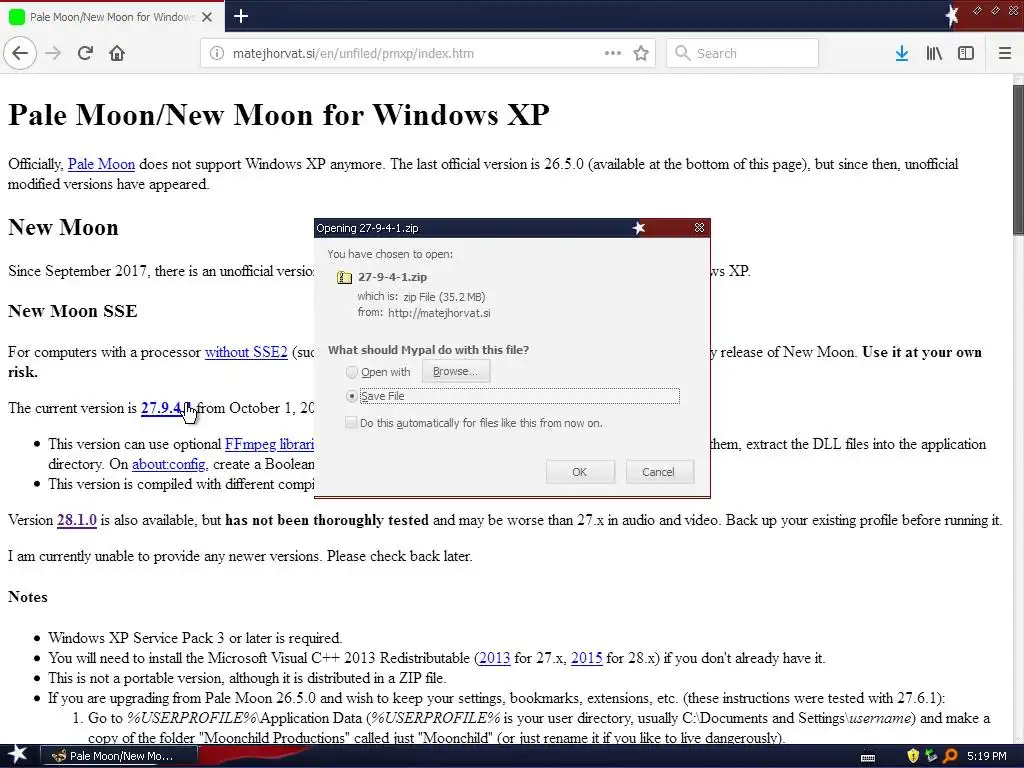The height and width of the screenshot is (768, 1024).
Task: Reload the current page
Action: pos(85,53)
